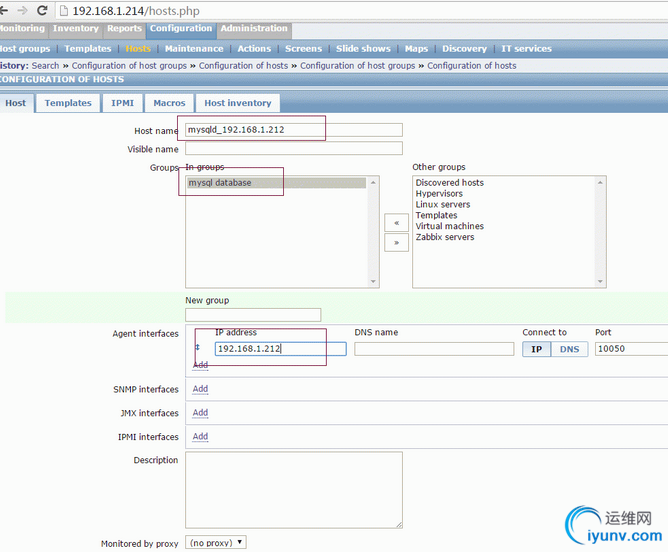This screenshot has width=668, height=552.
Task: Focus the Host name field
Action: click(x=294, y=130)
